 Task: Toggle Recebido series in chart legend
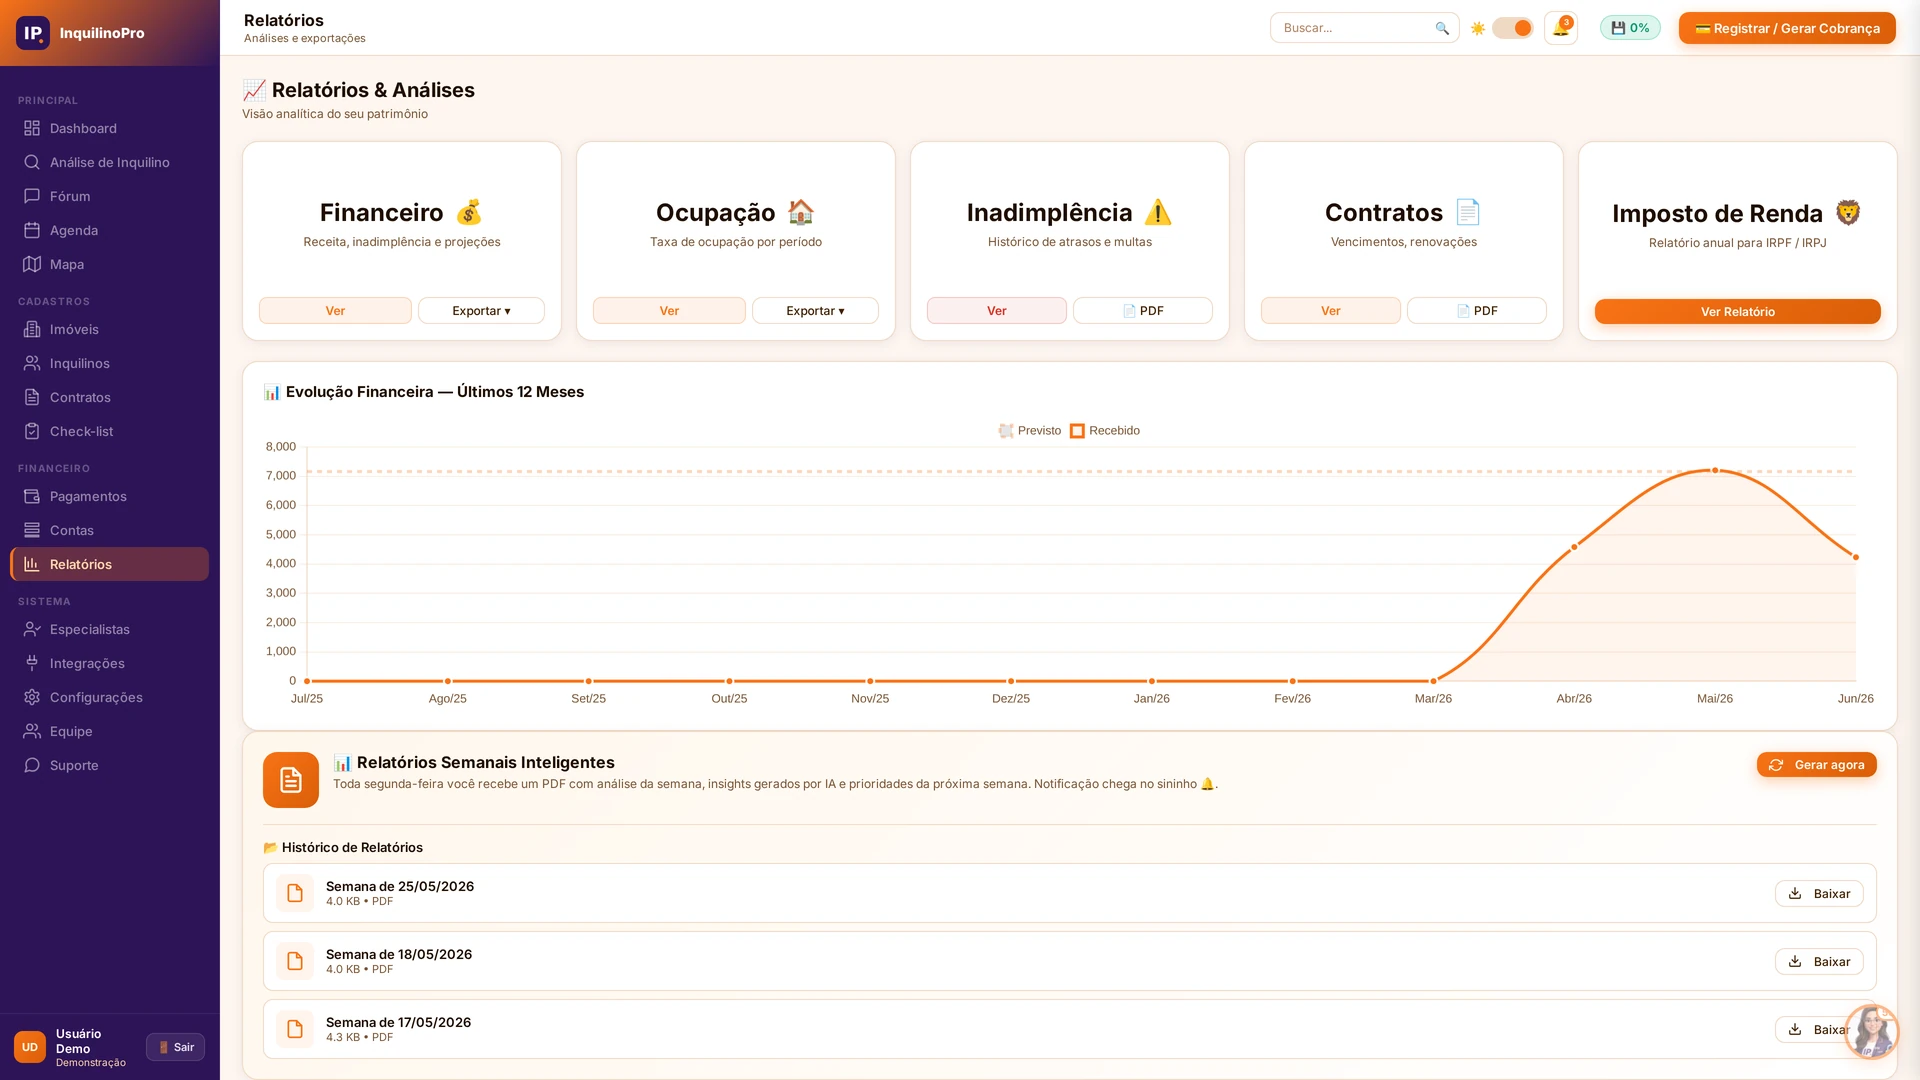[x=1105, y=431]
